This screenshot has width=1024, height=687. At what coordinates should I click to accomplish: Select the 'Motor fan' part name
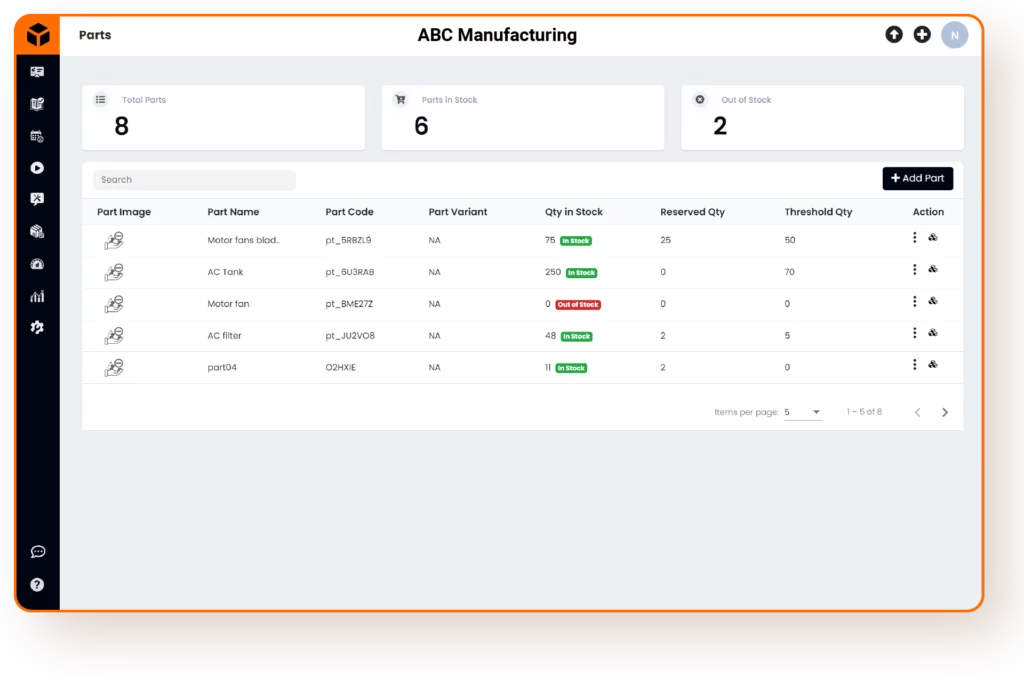tap(228, 304)
